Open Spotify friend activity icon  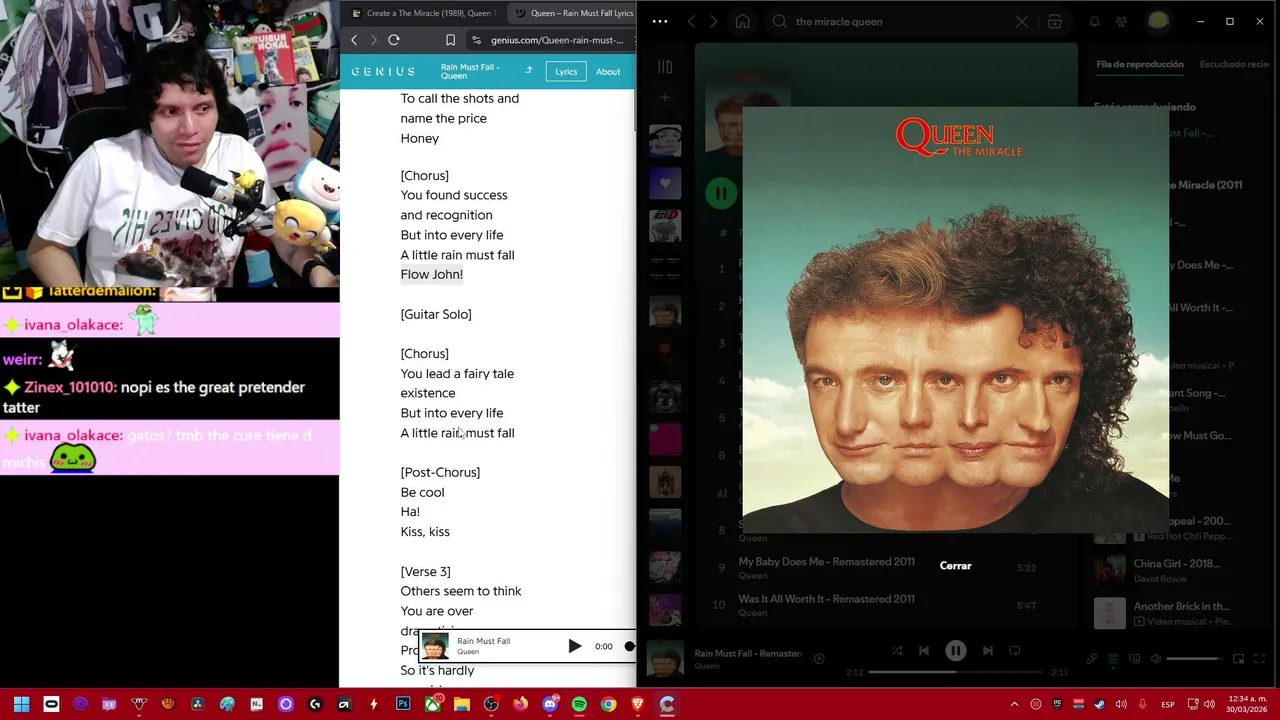1121,21
